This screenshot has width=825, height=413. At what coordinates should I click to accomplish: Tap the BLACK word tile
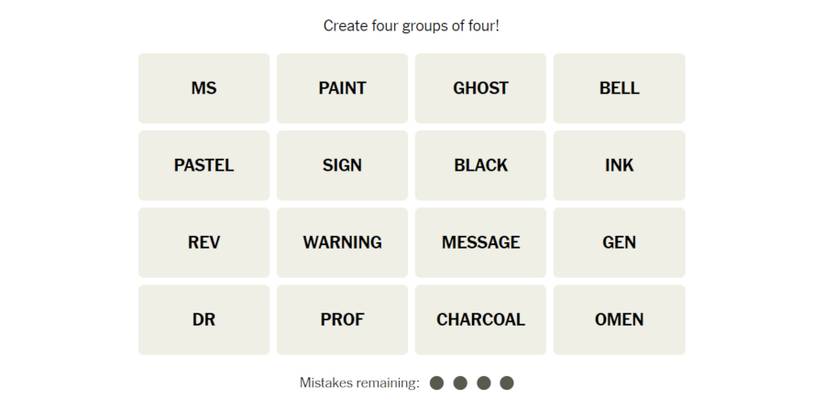480,165
